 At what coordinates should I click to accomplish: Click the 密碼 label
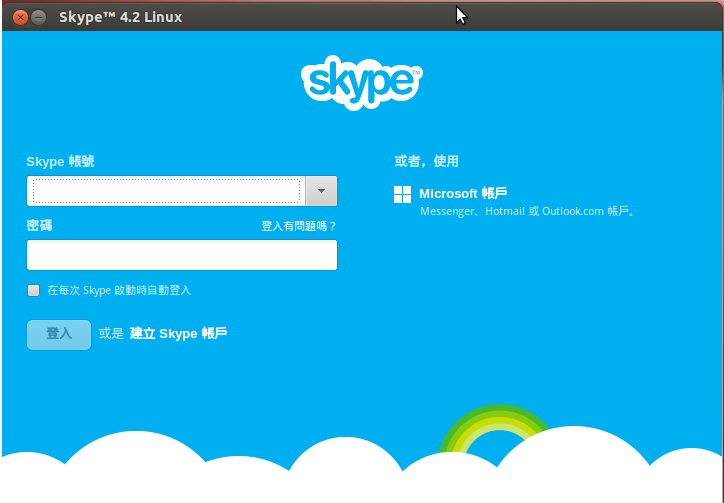39,226
